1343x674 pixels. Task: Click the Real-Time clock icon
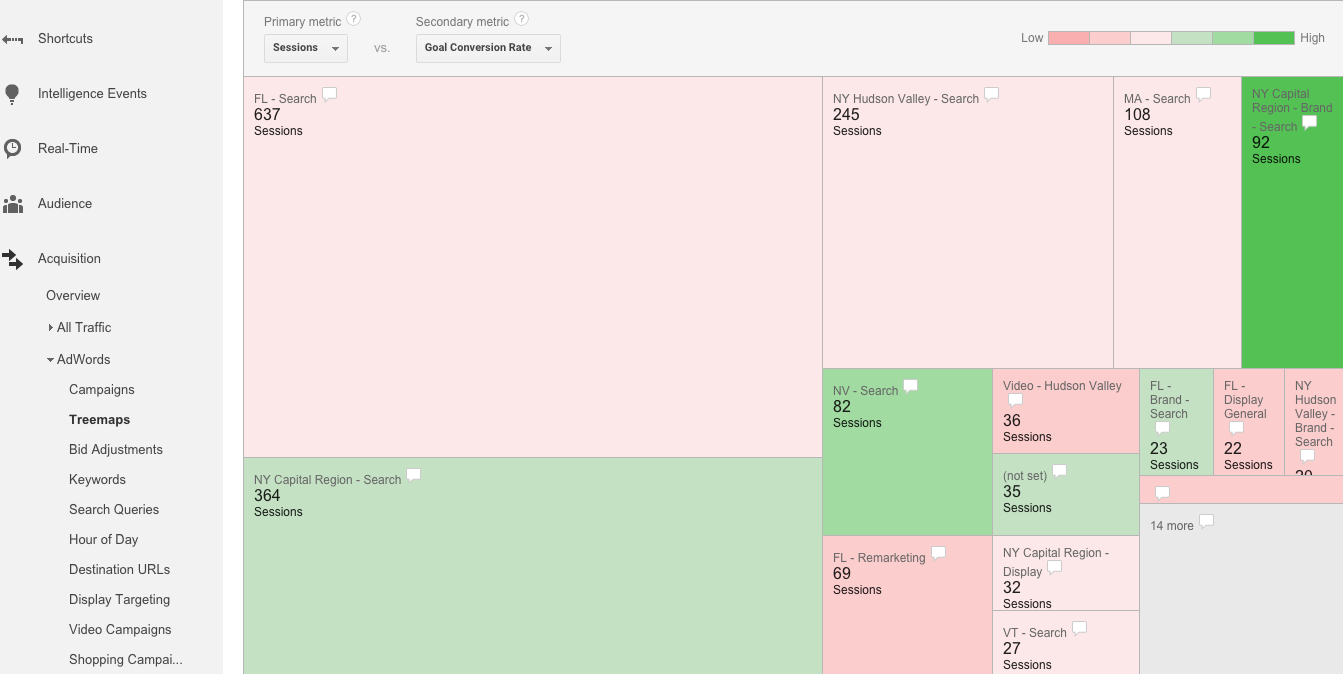[x=12, y=149]
